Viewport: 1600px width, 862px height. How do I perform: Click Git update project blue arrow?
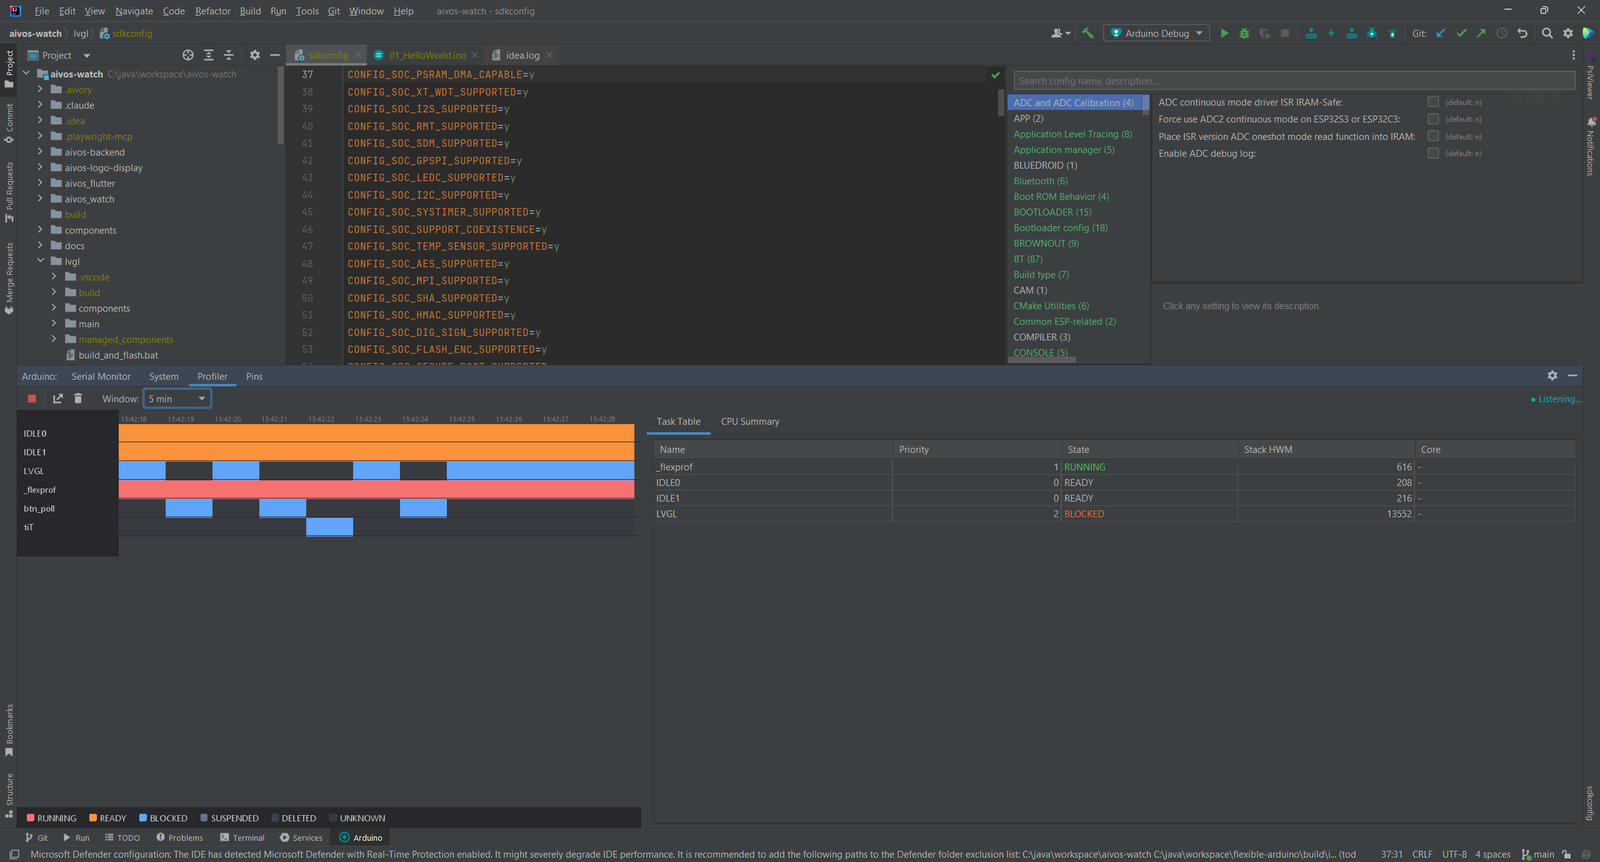pyautogui.click(x=1441, y=33)
